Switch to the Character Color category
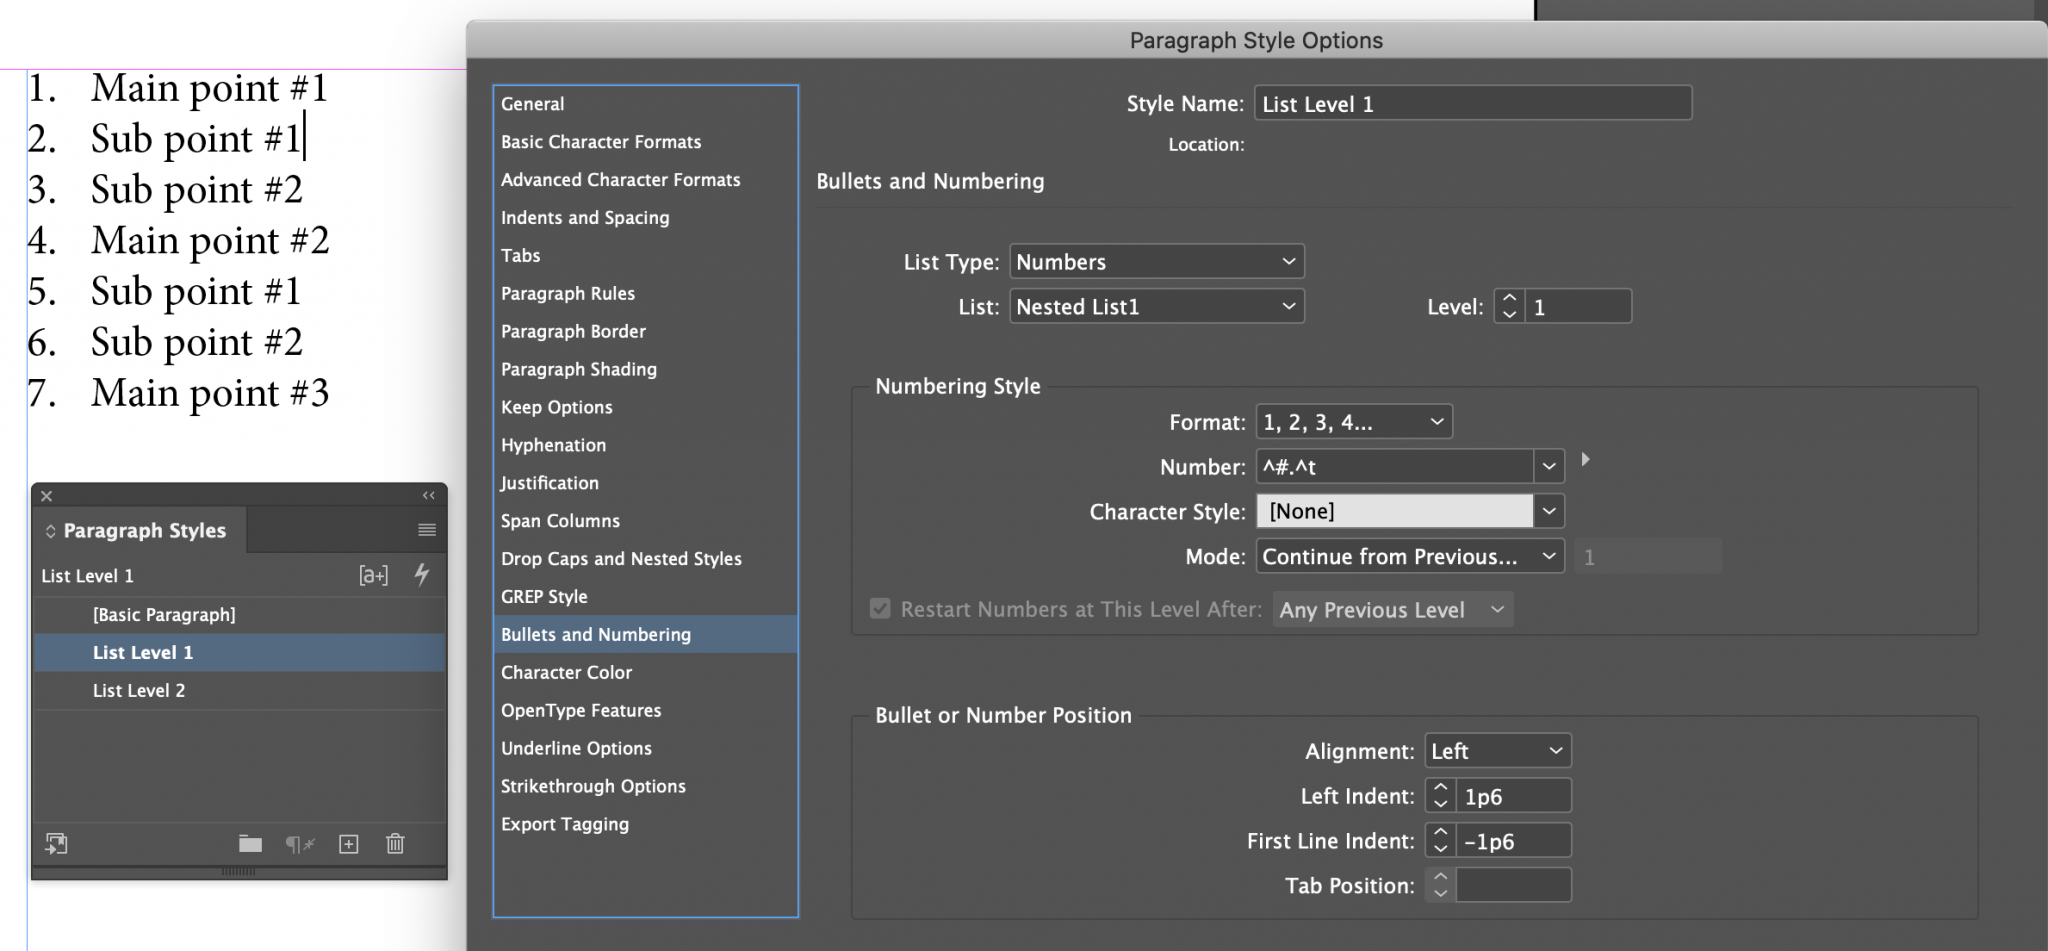2048x951 pixels. tap(567, 672)
